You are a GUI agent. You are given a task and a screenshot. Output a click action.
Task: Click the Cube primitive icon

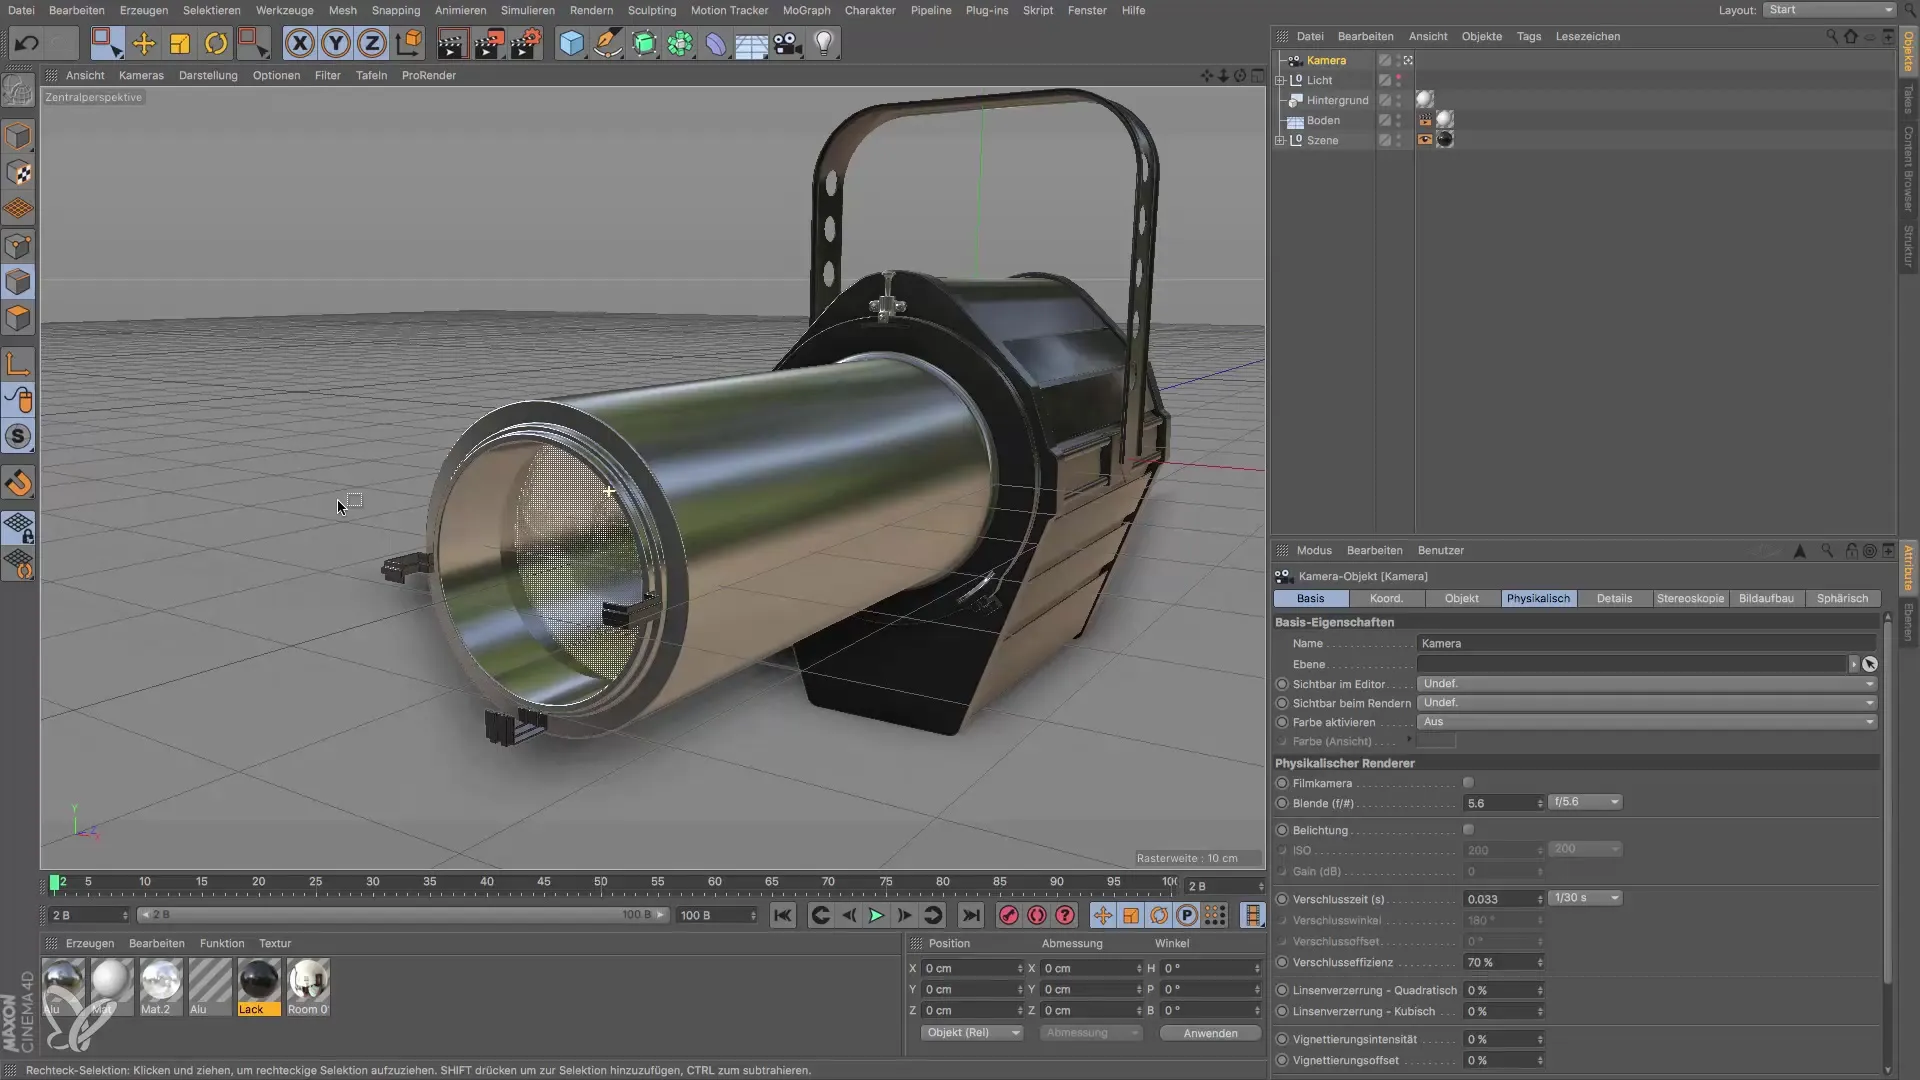(x=571, y=43)
